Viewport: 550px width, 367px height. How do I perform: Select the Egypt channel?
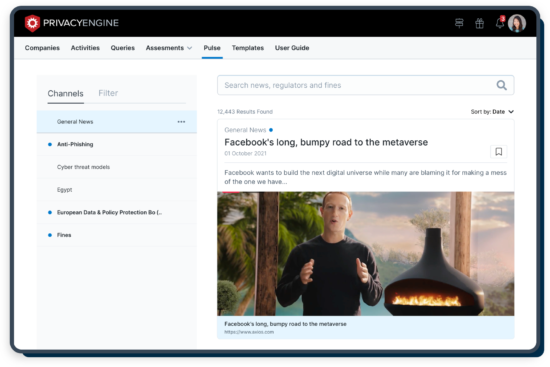coord(117,189)
